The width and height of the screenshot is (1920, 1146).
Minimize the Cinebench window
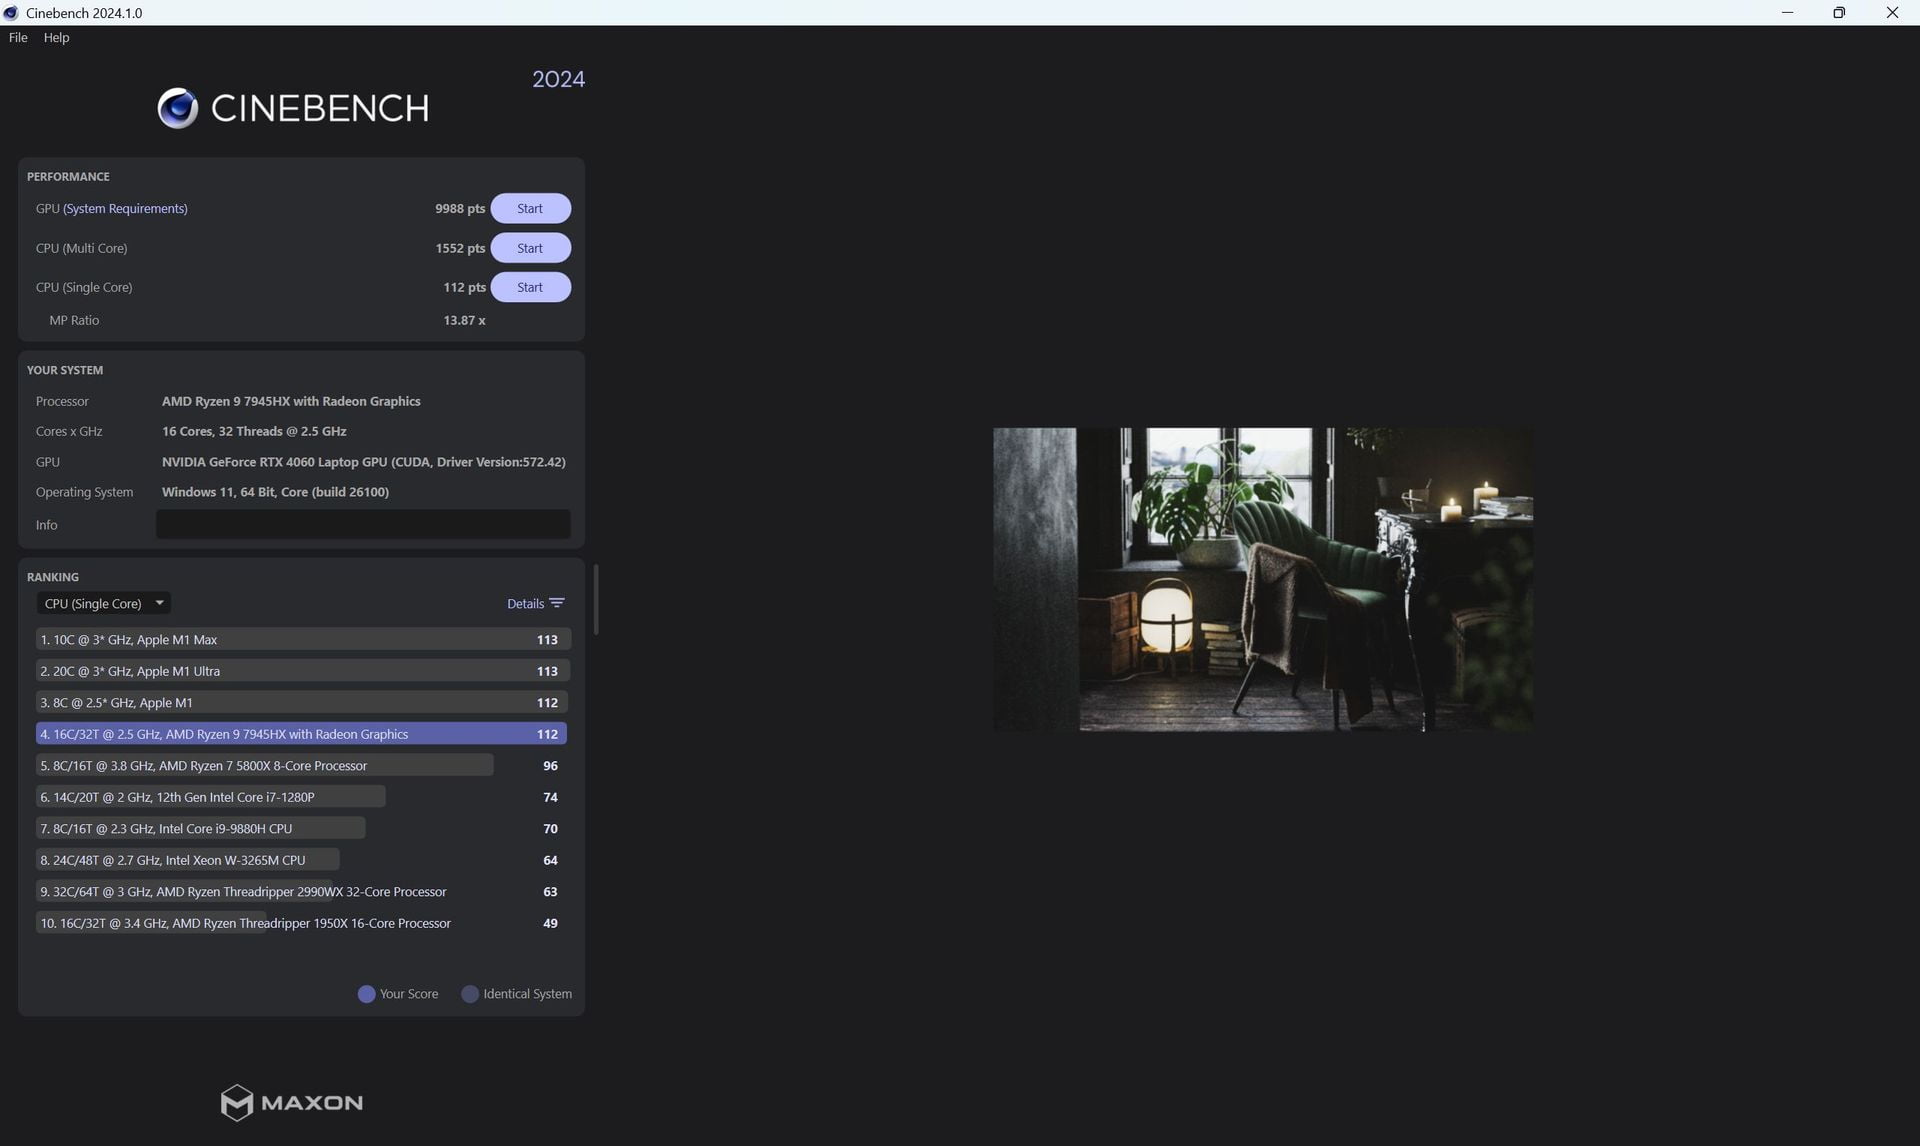click(x=1787, y=13)
